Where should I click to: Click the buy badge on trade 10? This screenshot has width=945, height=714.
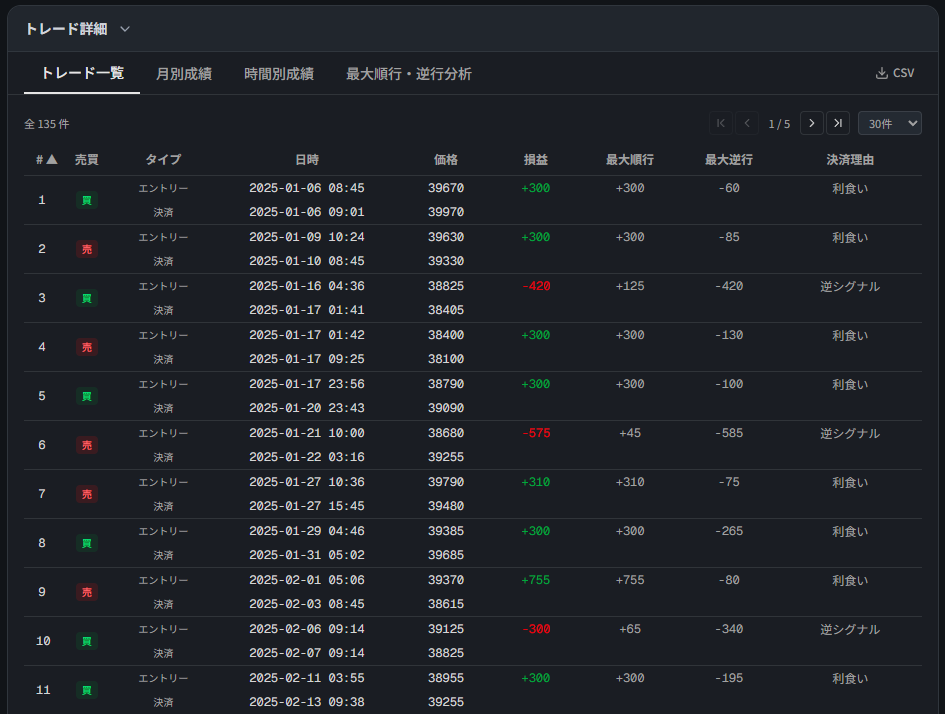(x=87, y=641)
